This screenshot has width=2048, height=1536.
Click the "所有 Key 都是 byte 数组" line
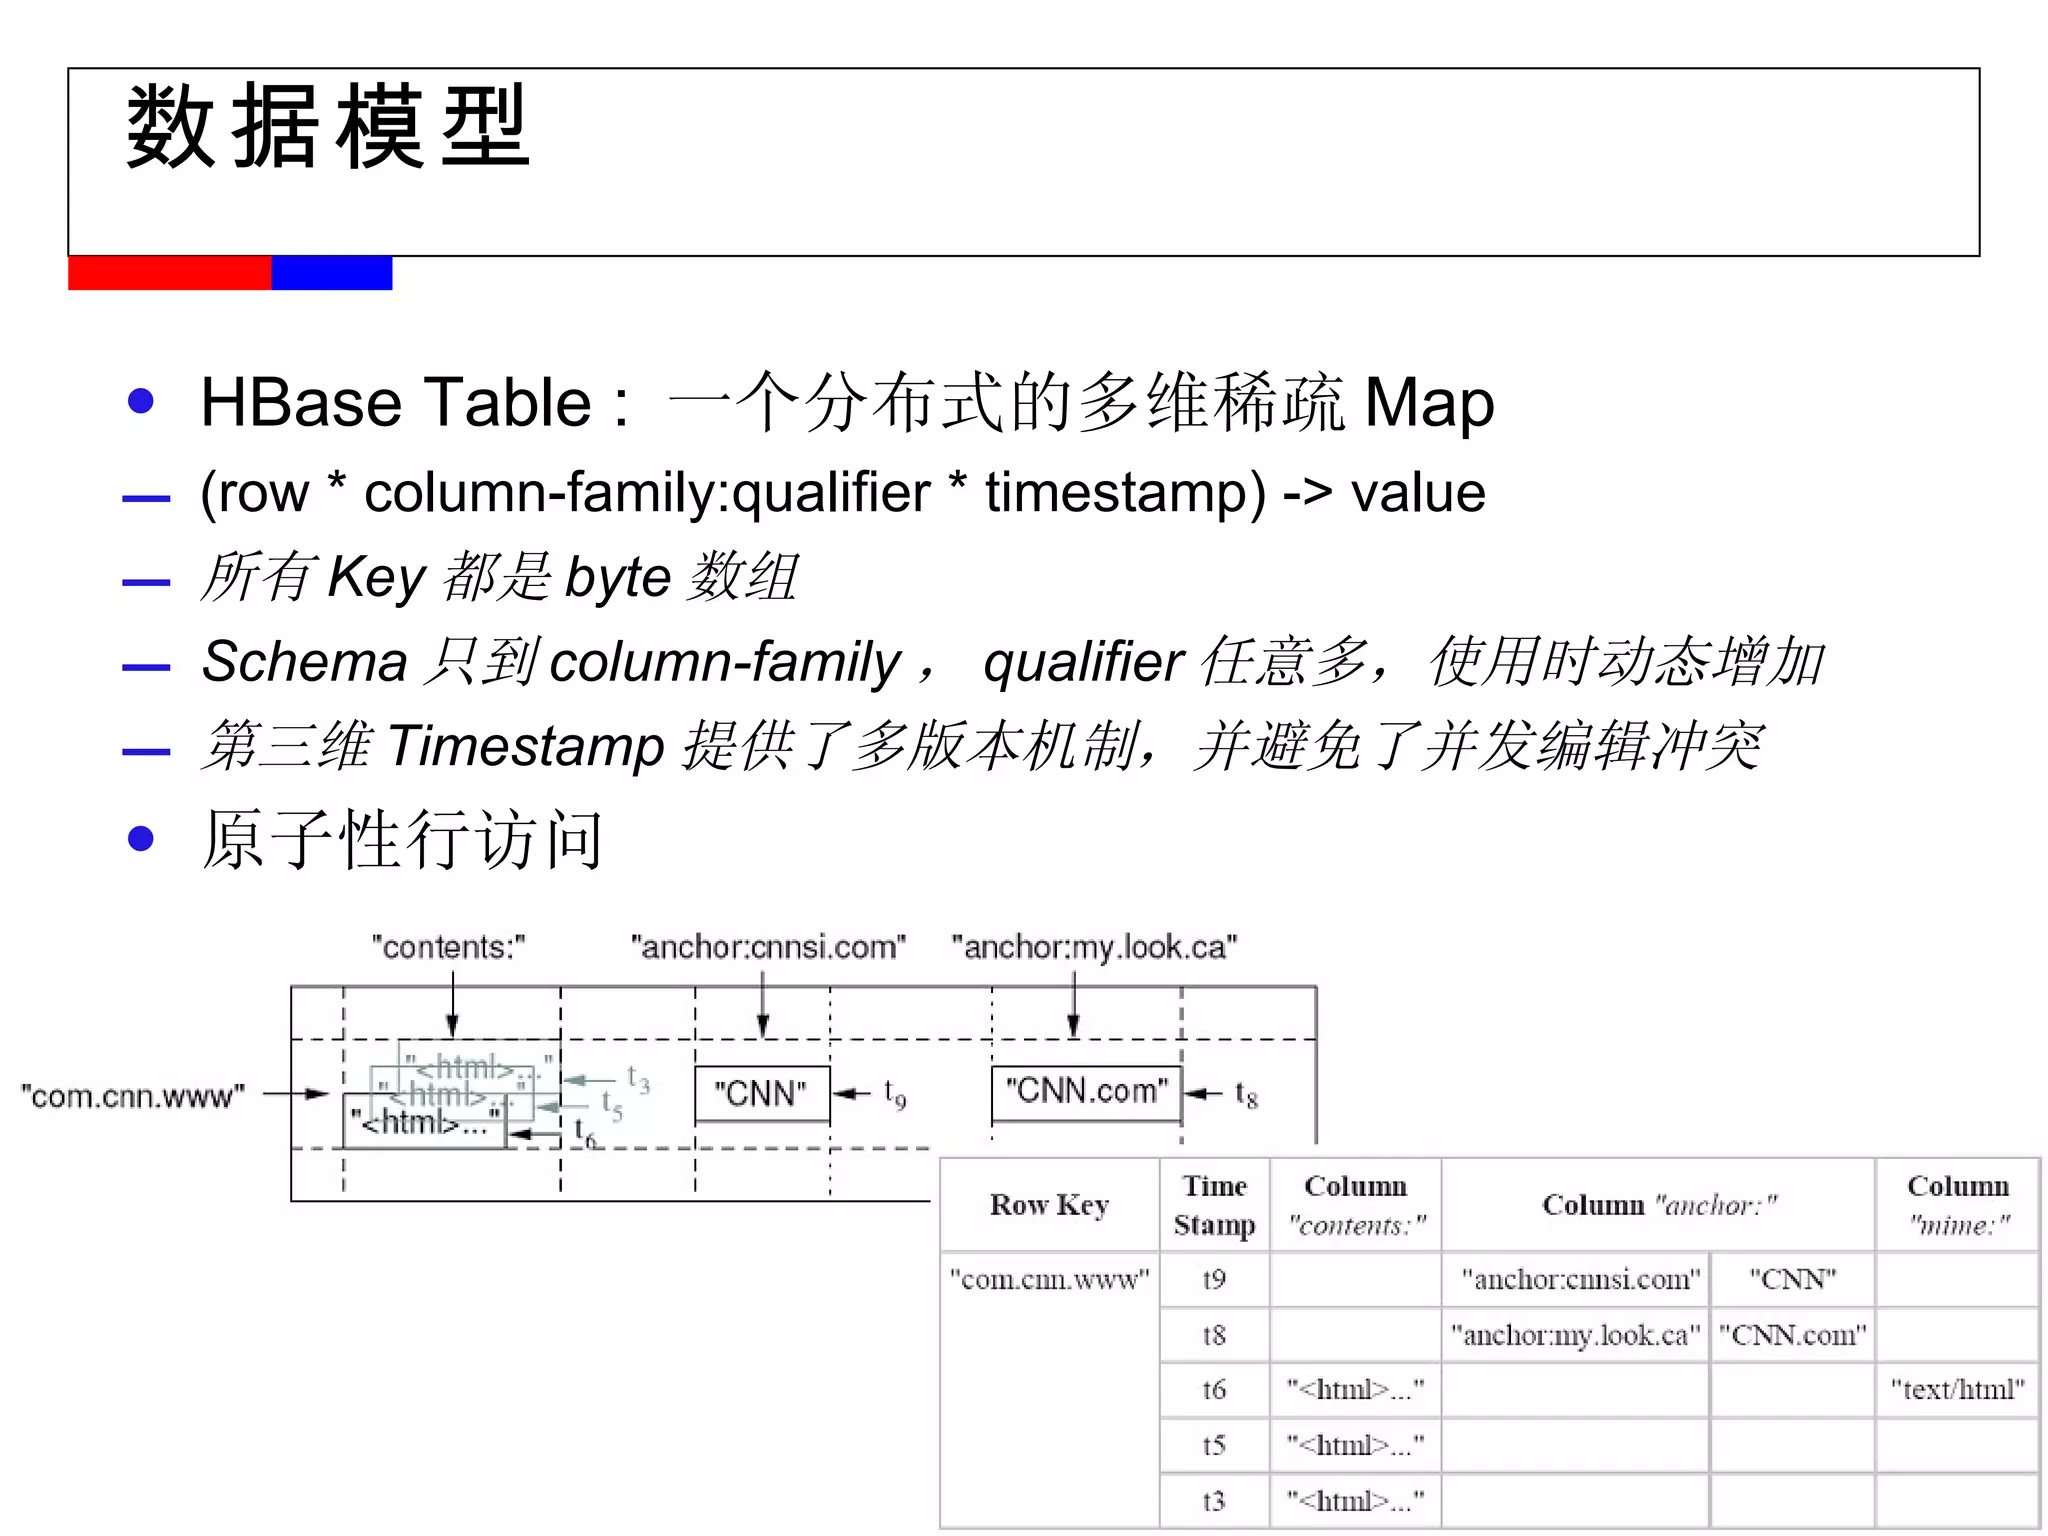(498, 577)
